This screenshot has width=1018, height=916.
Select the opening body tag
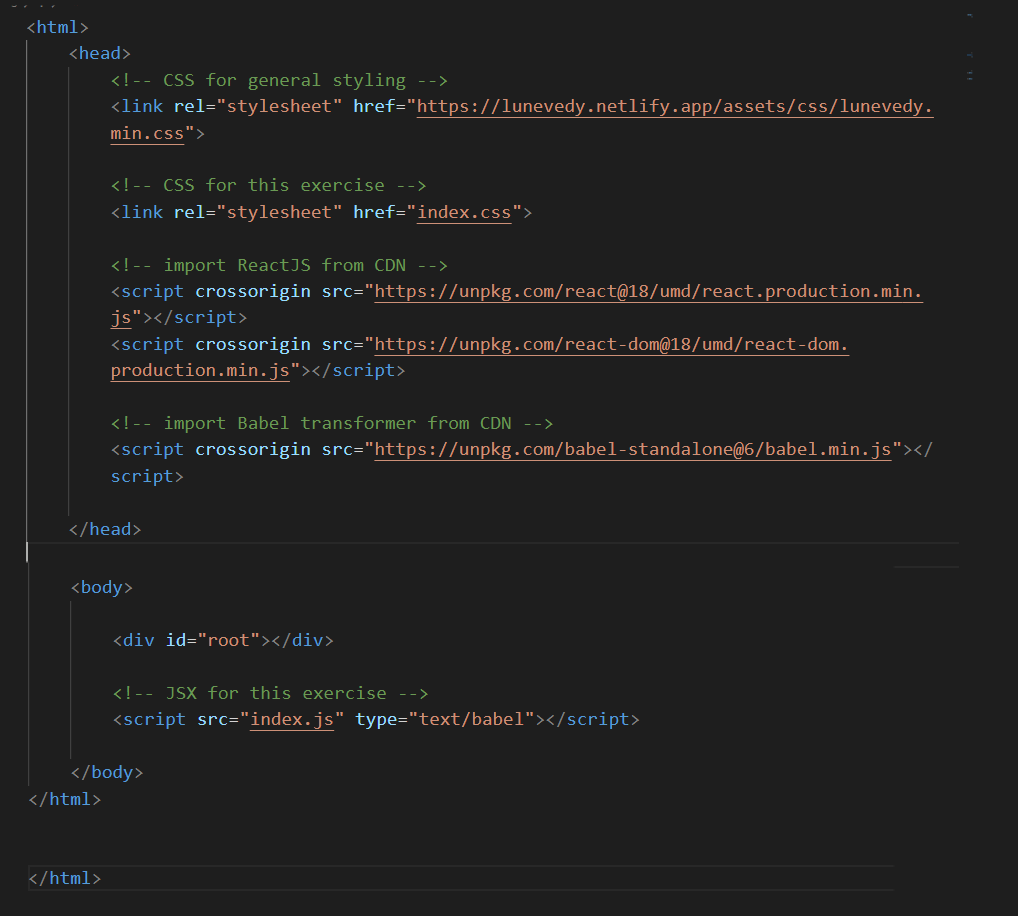(x=101, y=587)
